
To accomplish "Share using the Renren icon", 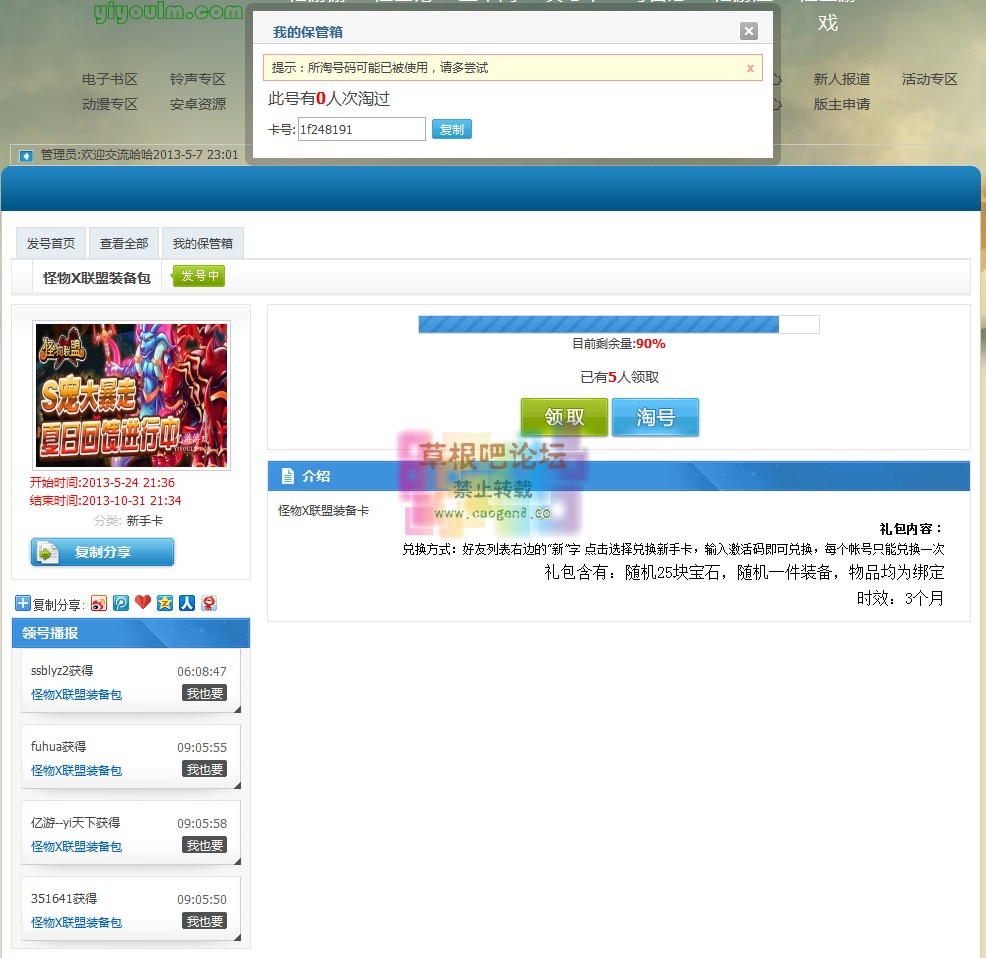I will pos(187,603).
